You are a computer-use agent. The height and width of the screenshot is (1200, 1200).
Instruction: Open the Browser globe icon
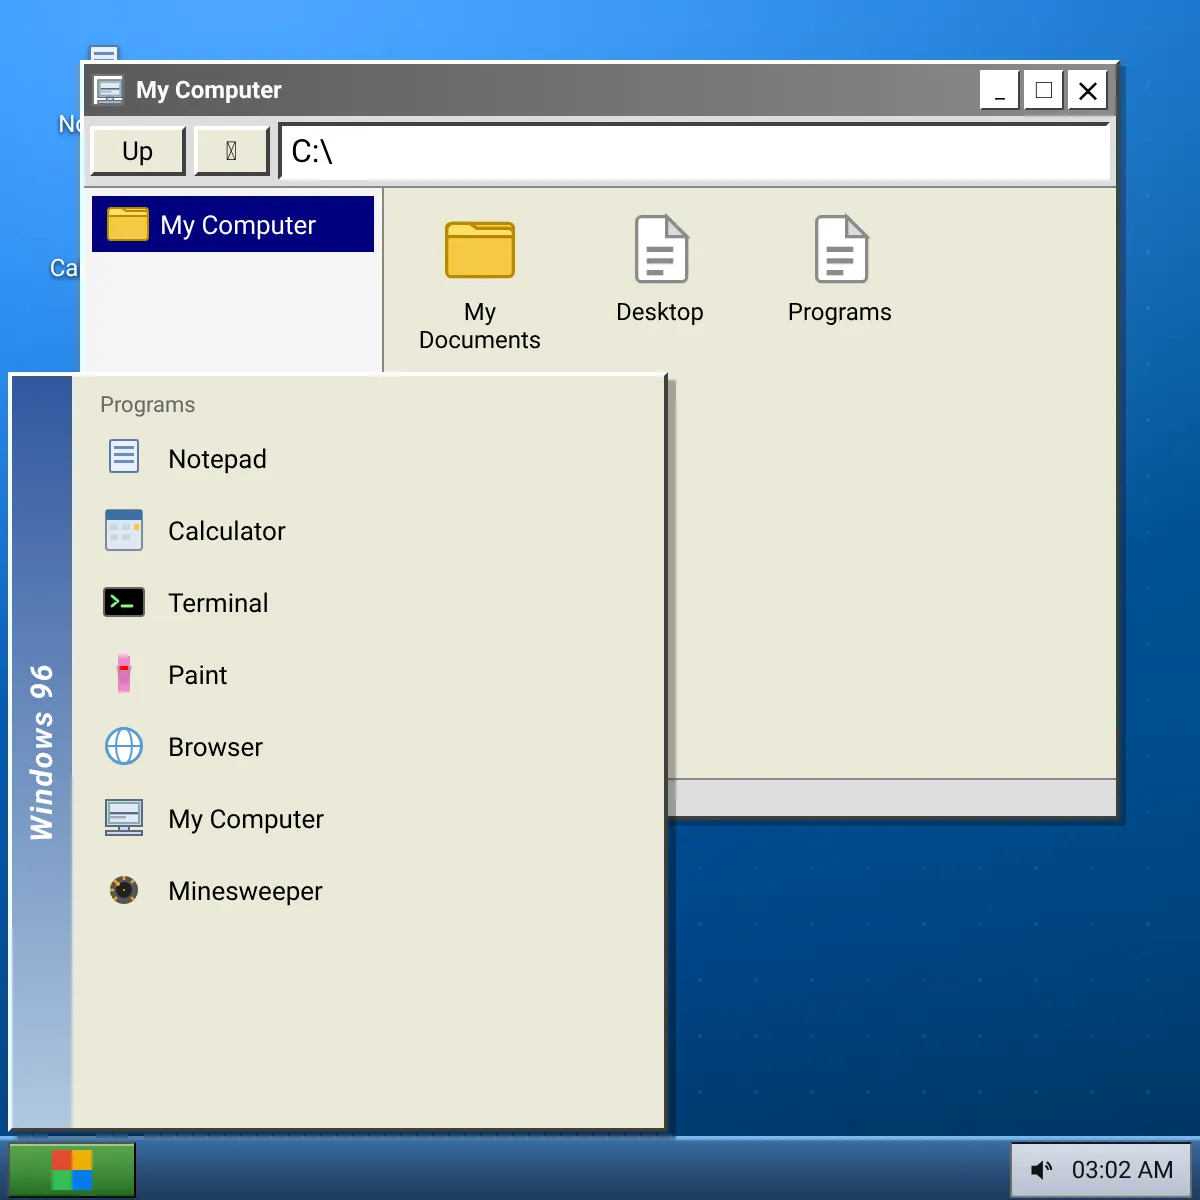pyautogui.click(x=124, y=746)
